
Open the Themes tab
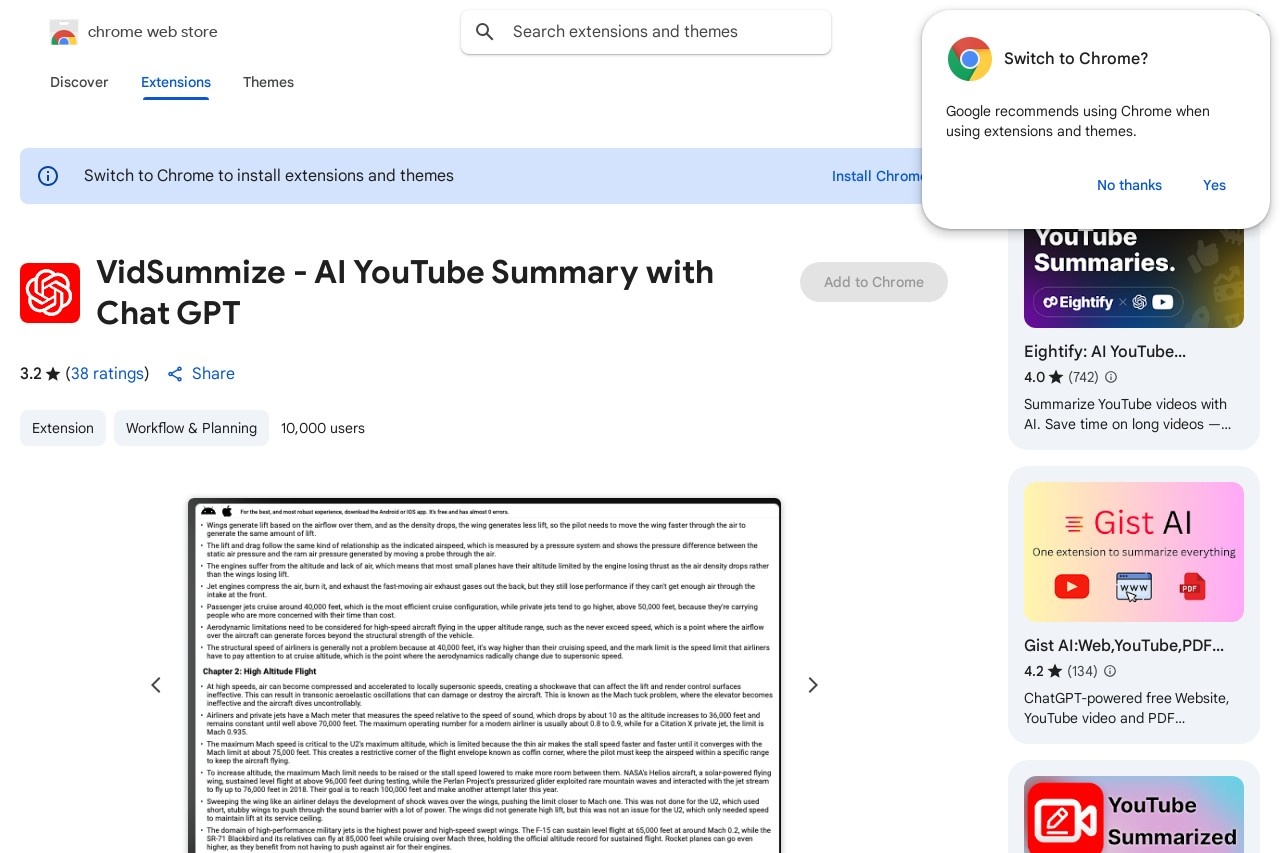click(268, 82)
